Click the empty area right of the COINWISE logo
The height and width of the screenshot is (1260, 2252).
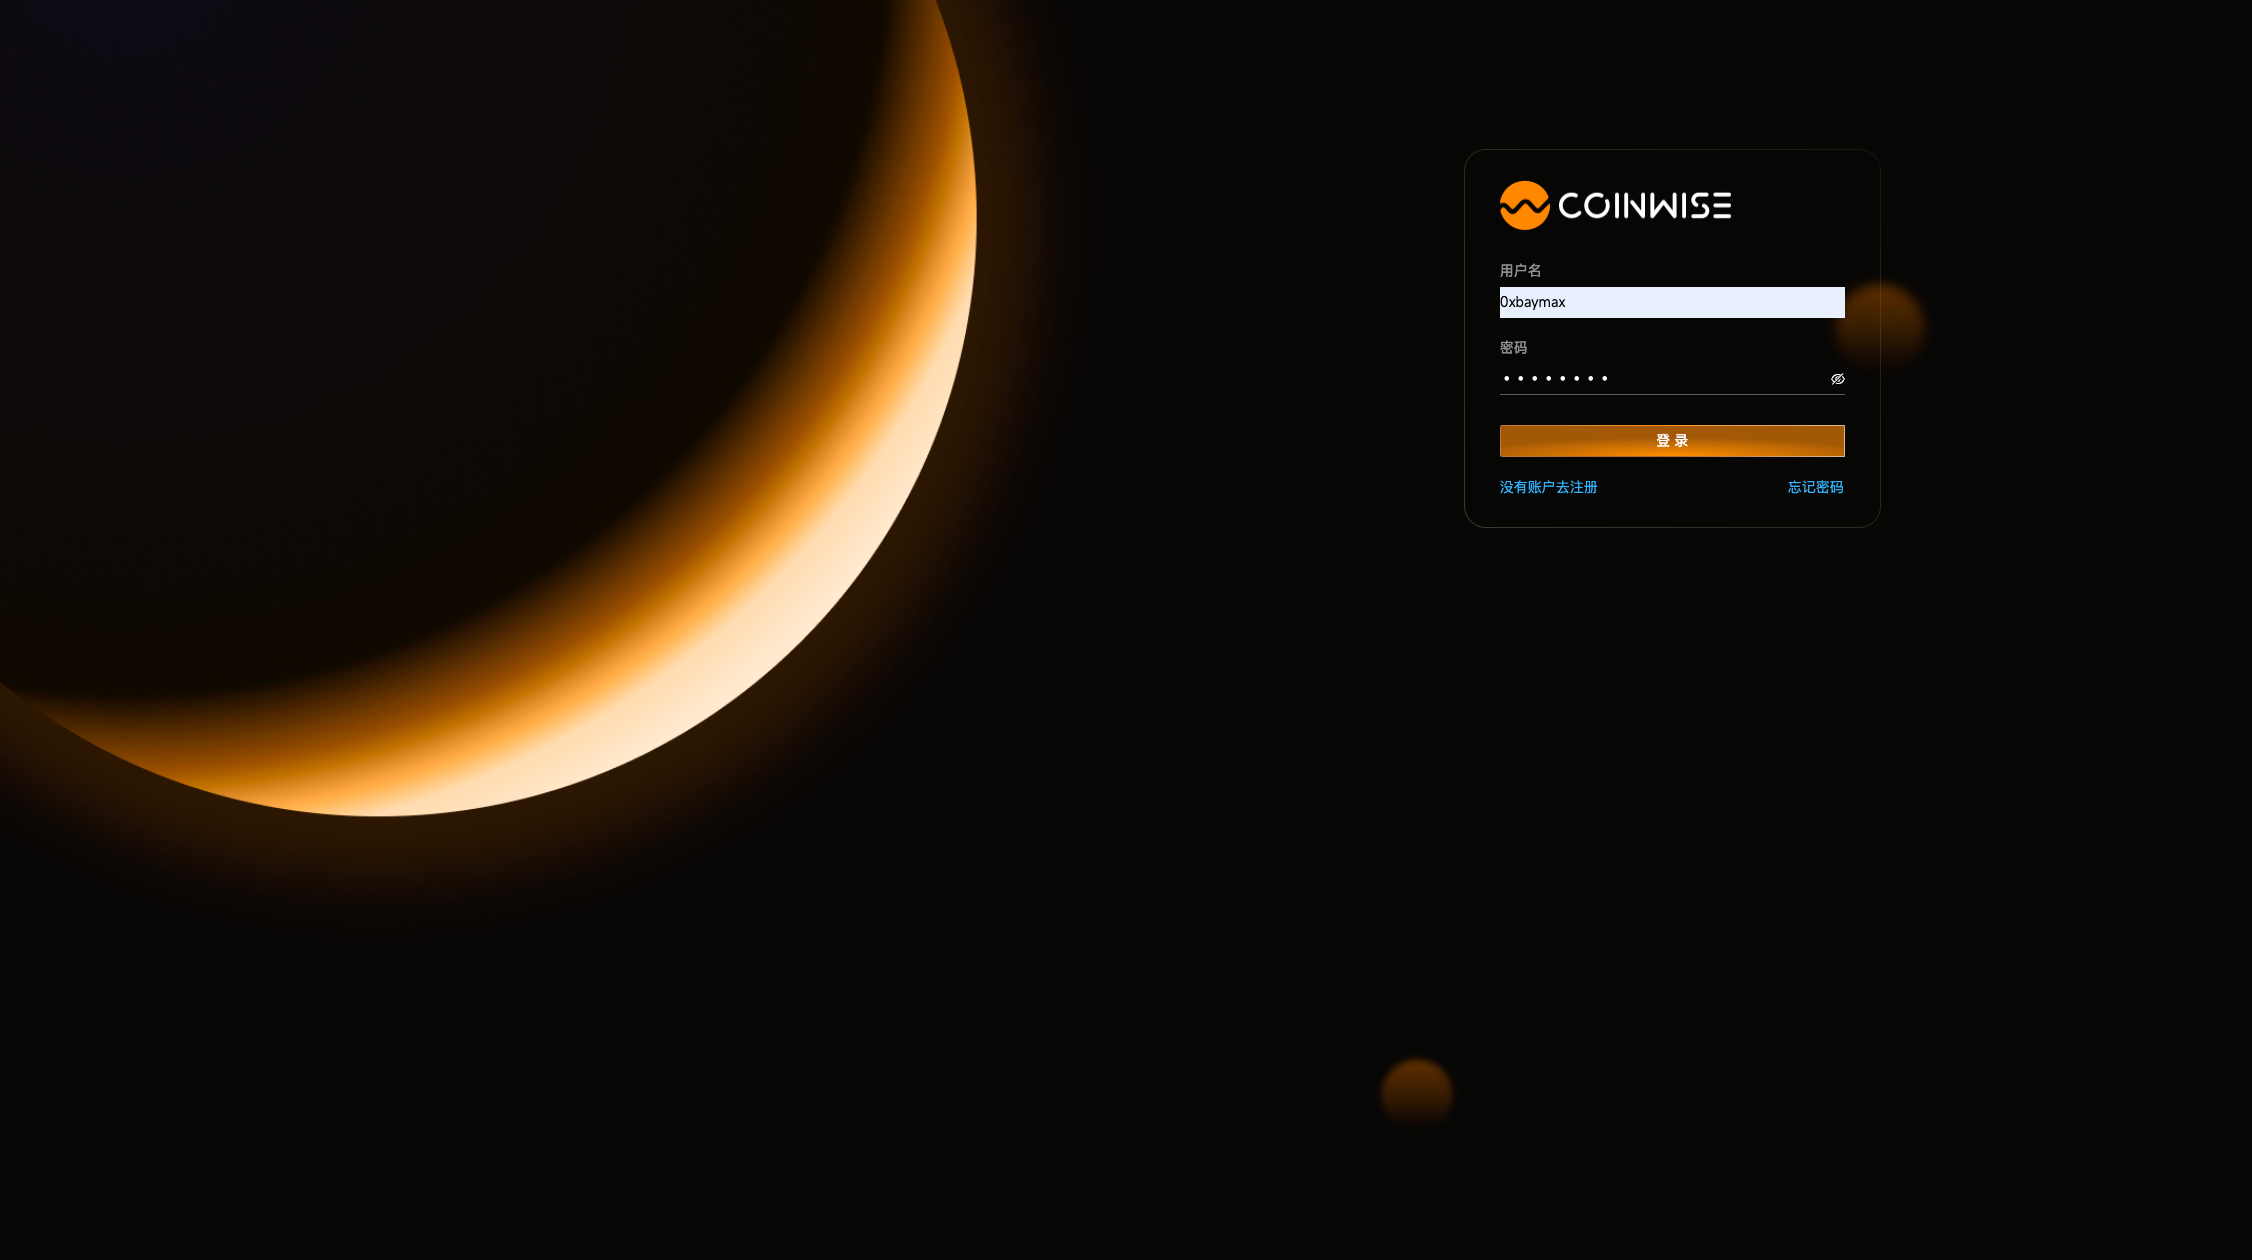[x=1800, y=206]
